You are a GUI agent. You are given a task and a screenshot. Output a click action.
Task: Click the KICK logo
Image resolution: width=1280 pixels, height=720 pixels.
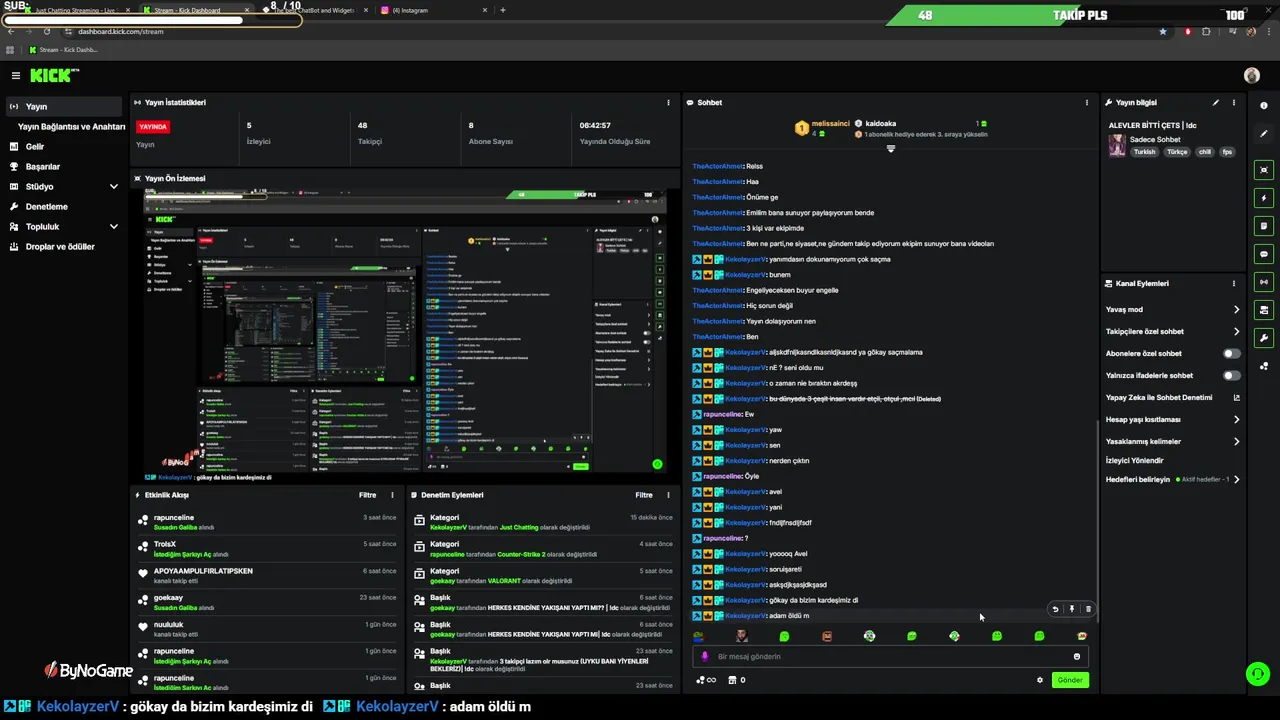click(x=52, y=76)
